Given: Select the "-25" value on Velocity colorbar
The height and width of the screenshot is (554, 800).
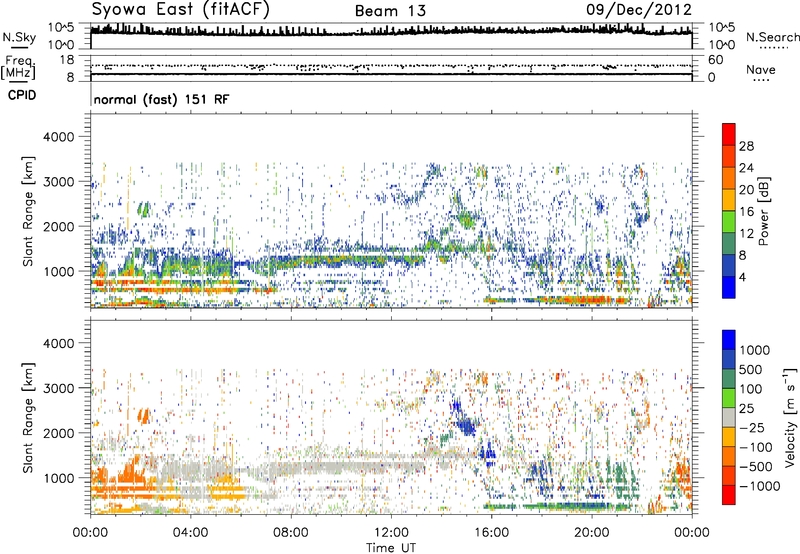Looking at the screenshot, I should [x=752, y=428].
